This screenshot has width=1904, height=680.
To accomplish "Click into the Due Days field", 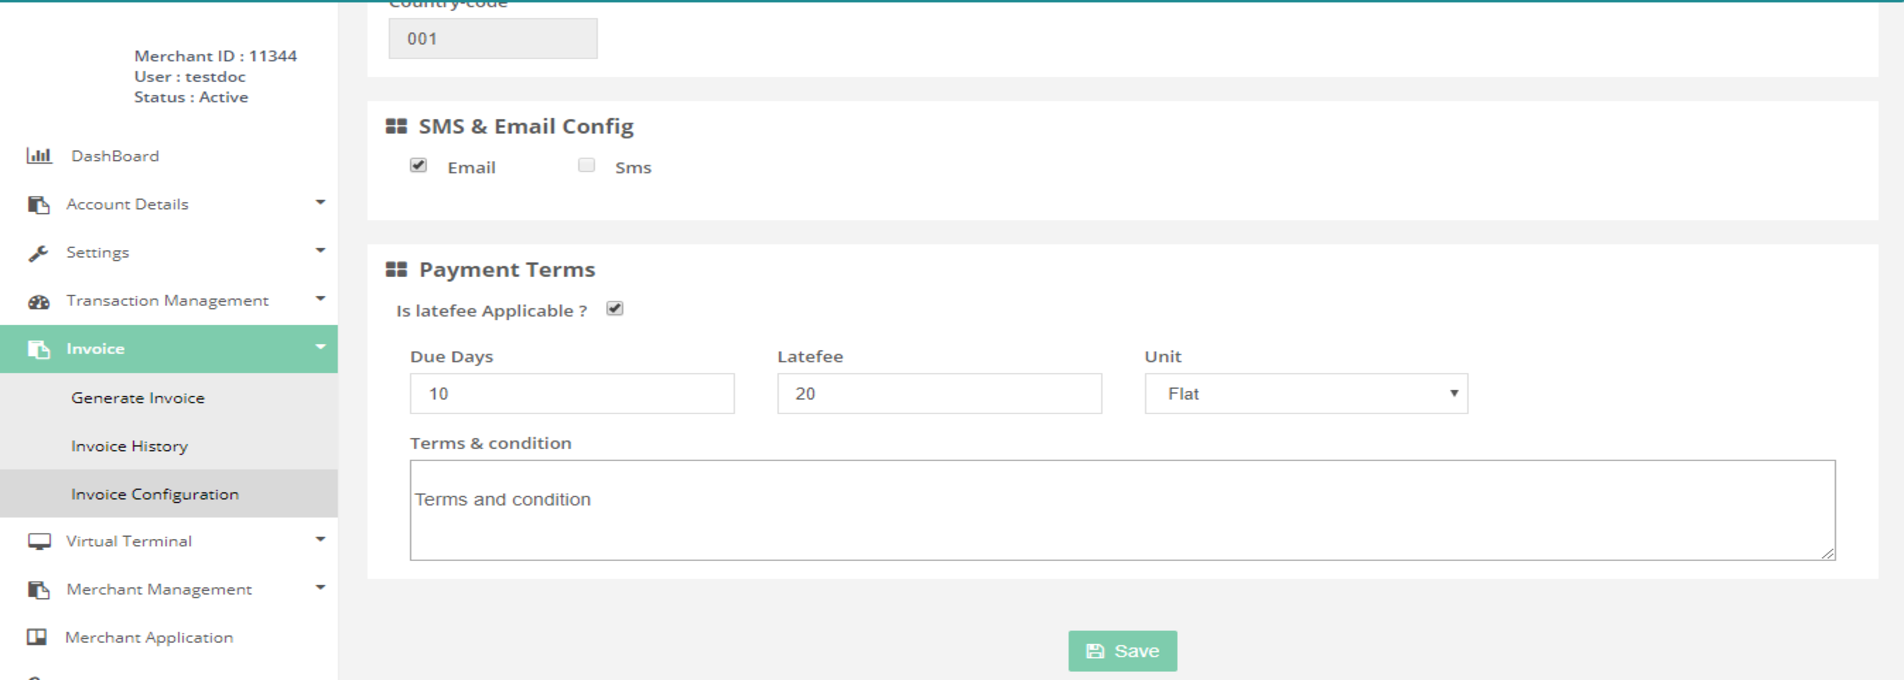I will coord(571,394).
